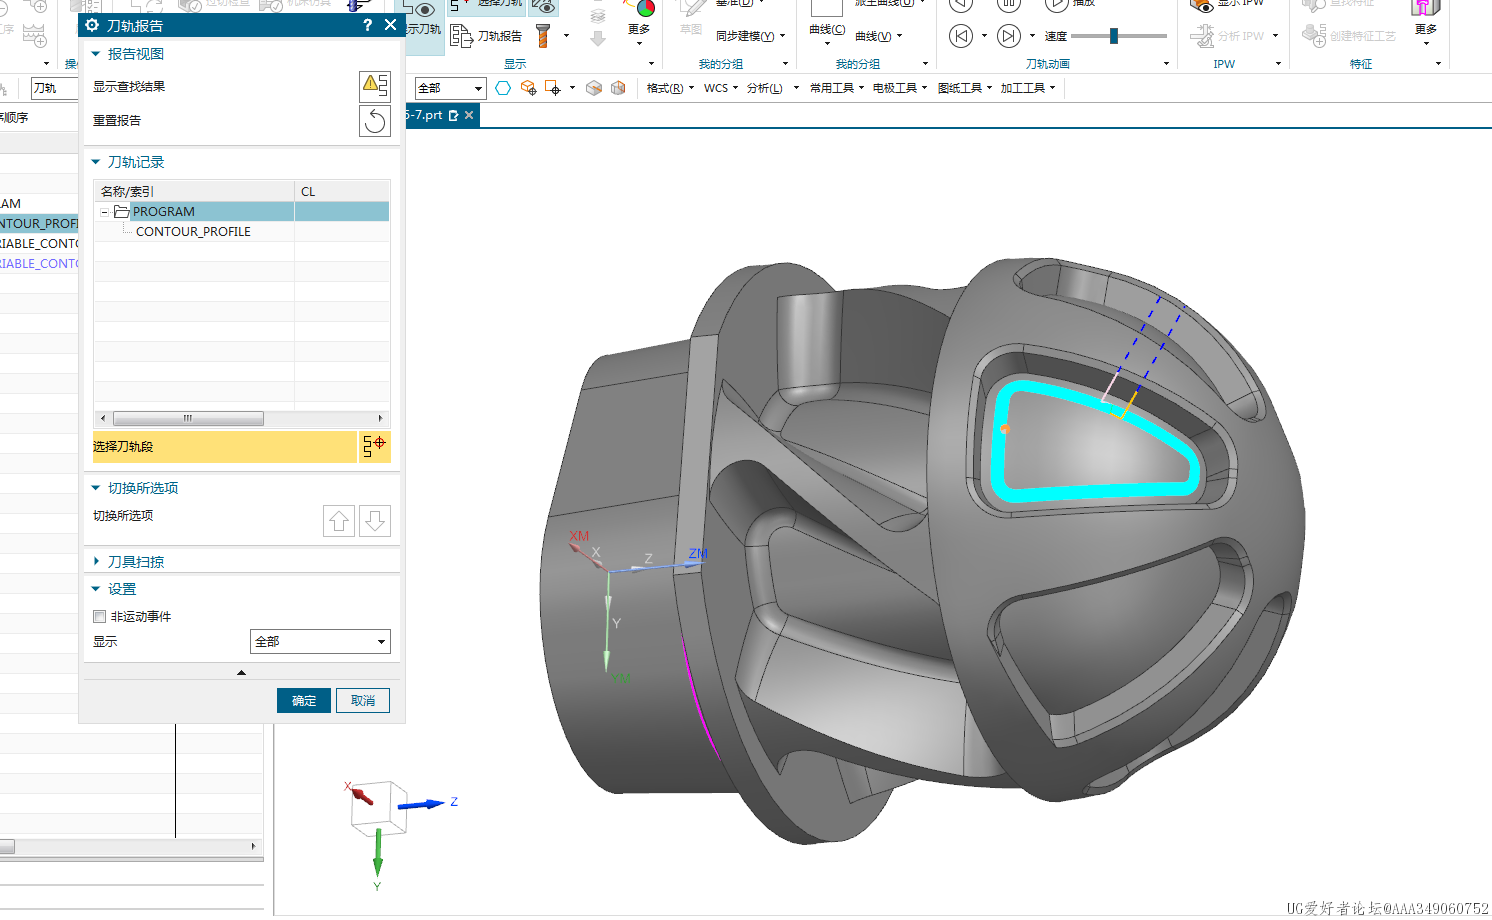This screenshot has width=1492, height=920.
Task: Open the 曲线(V) dropdown
Action: pyautogui.click(x=879, y=36)
